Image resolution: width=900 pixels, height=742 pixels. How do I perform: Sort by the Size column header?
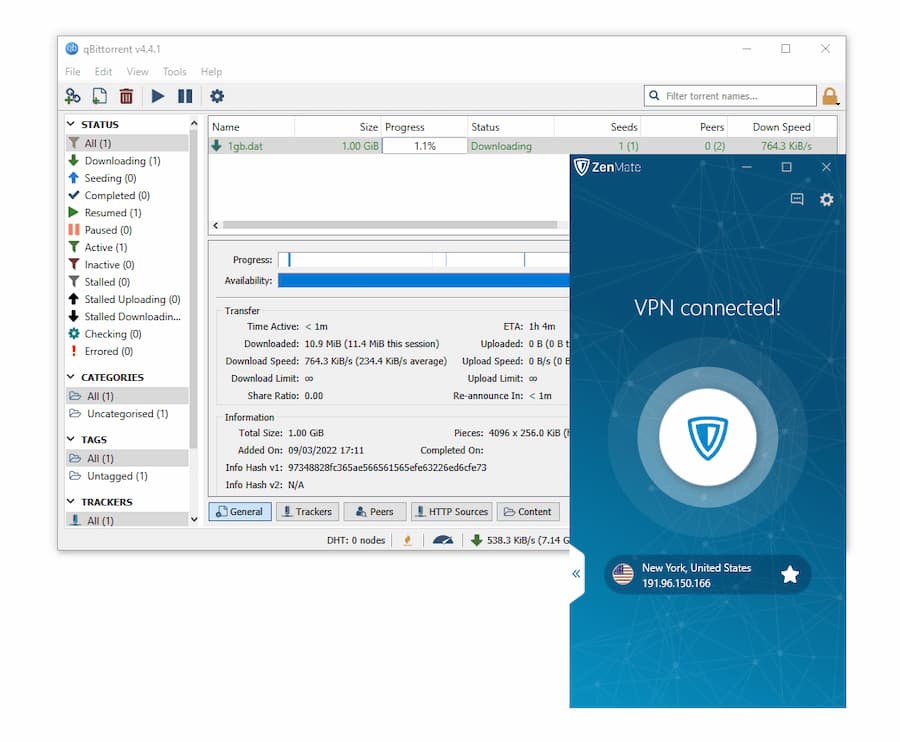click(x=338, y=127)
